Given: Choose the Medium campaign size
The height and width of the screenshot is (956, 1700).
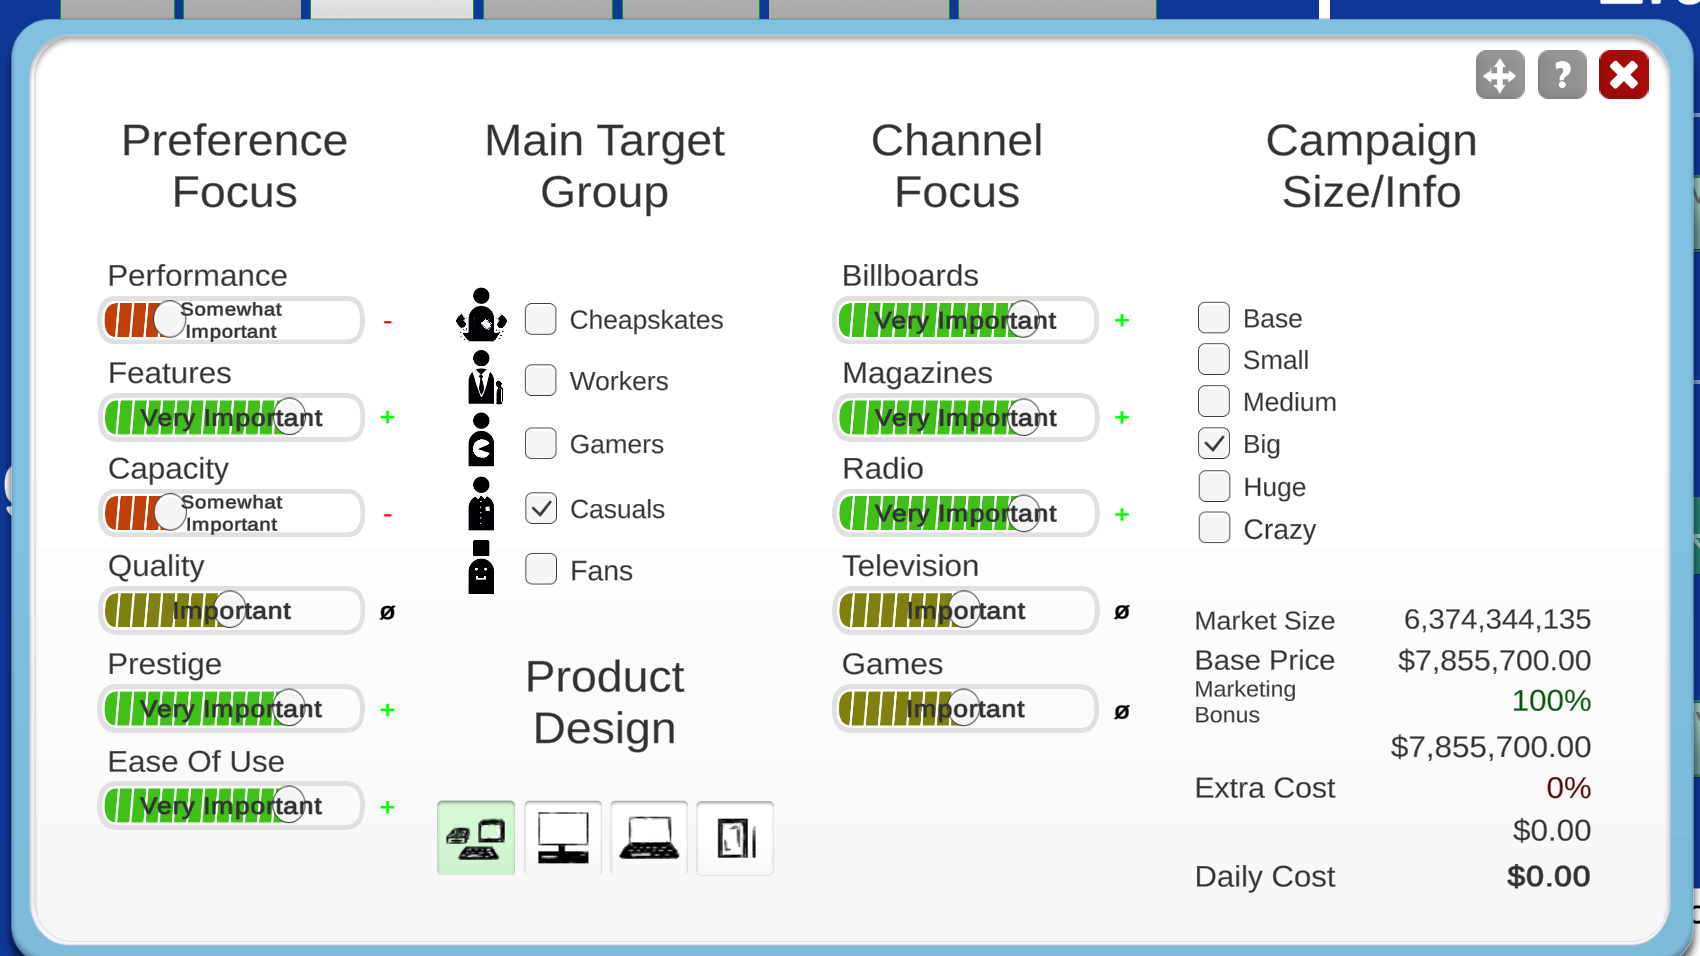Looking at the screenshot, I should click(x=1214, y=401).
